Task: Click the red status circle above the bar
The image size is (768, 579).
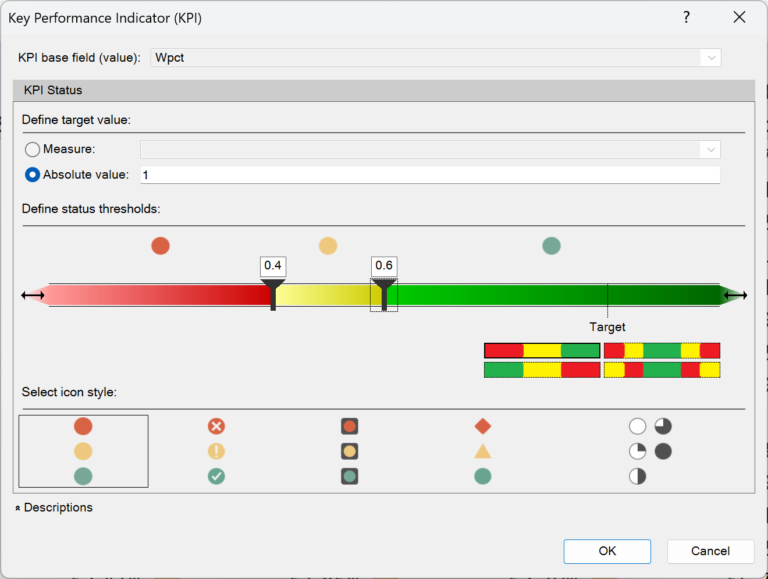Action: pyautogui.click(x=160, y=245)
